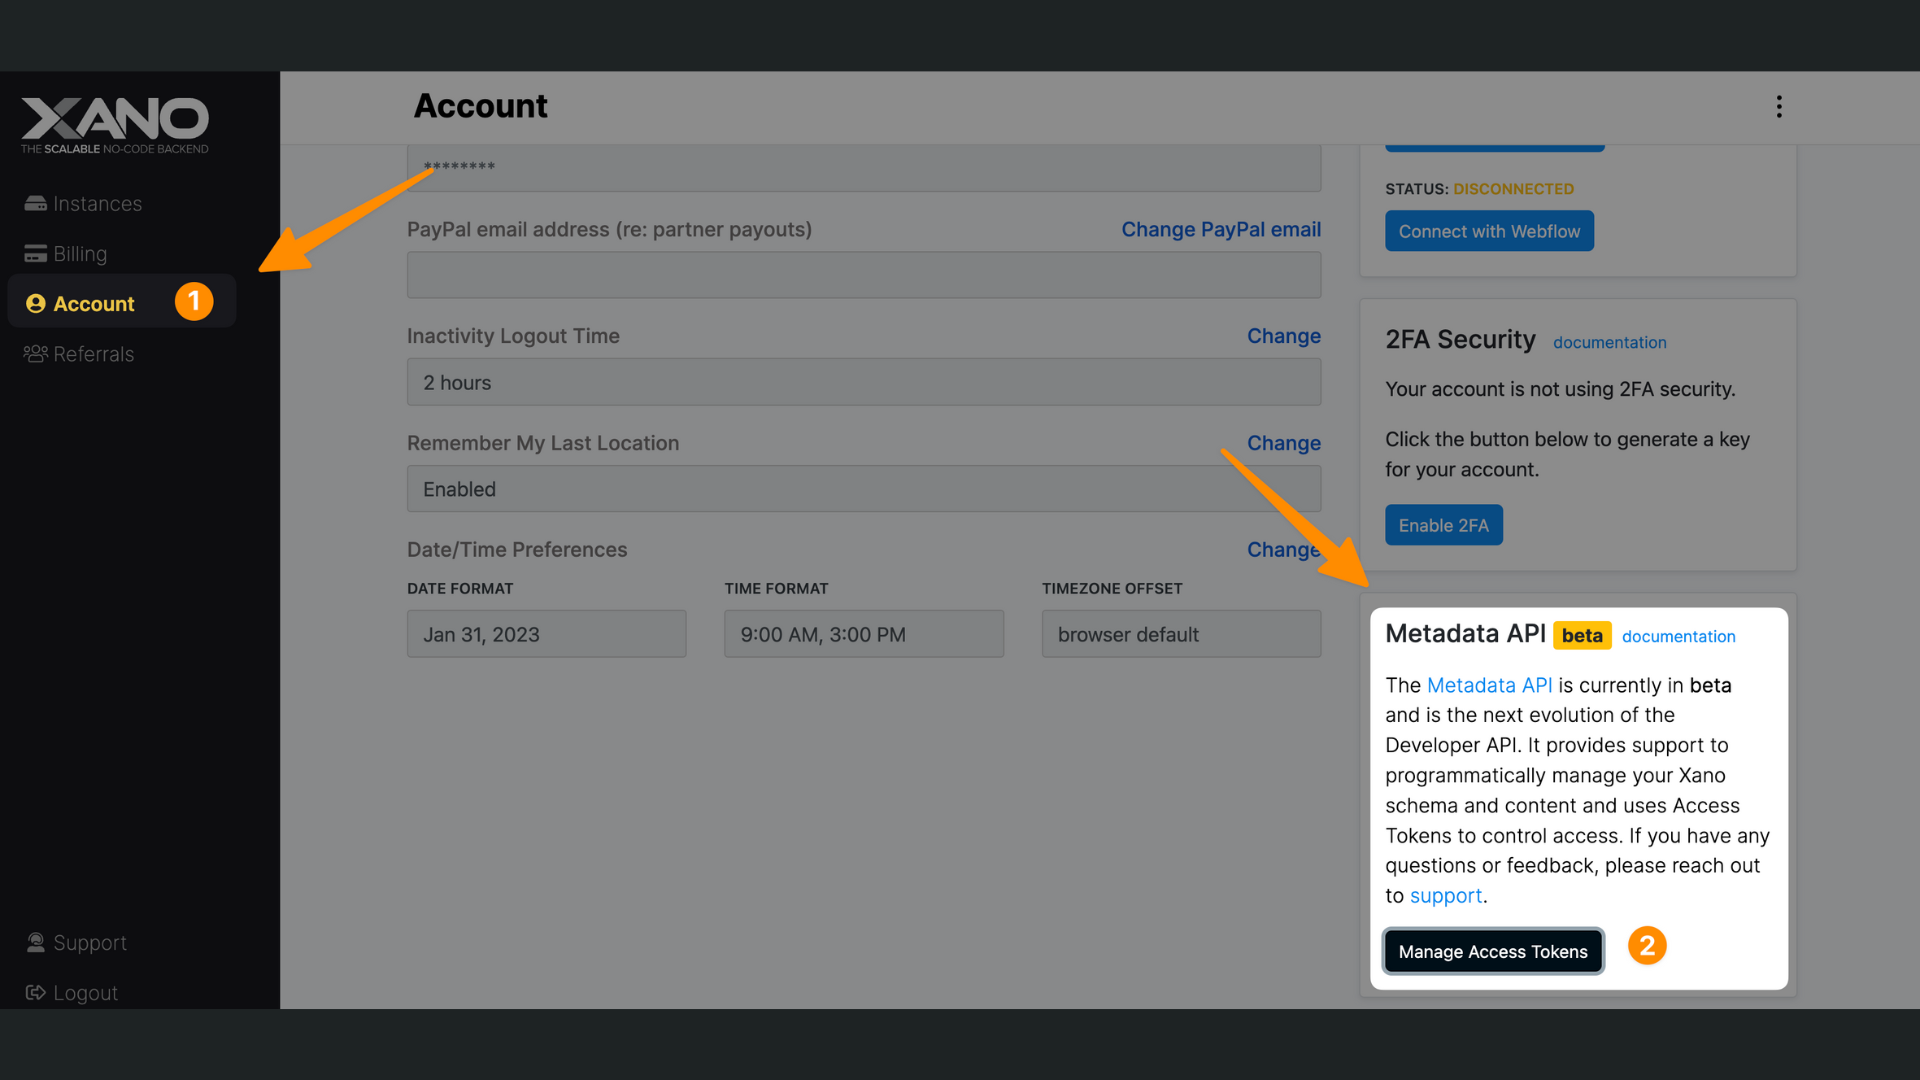
Task: Click the Billing credit card icon
Action: 36,253
